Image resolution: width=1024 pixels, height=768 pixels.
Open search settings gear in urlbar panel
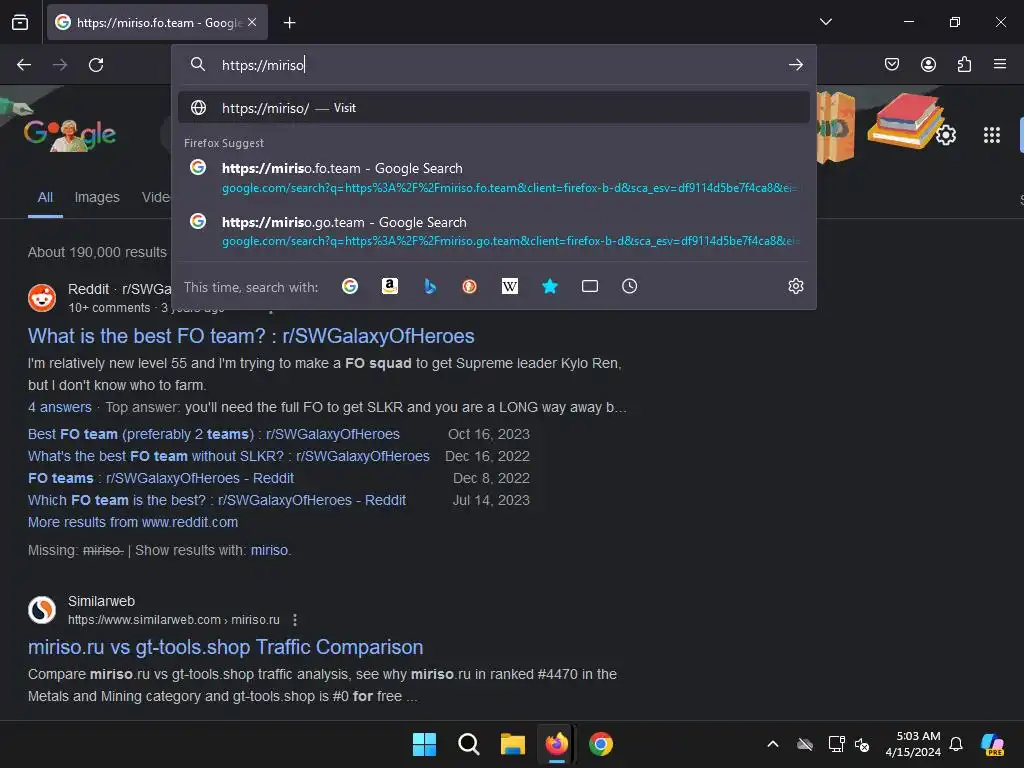[x=795, y=286]
